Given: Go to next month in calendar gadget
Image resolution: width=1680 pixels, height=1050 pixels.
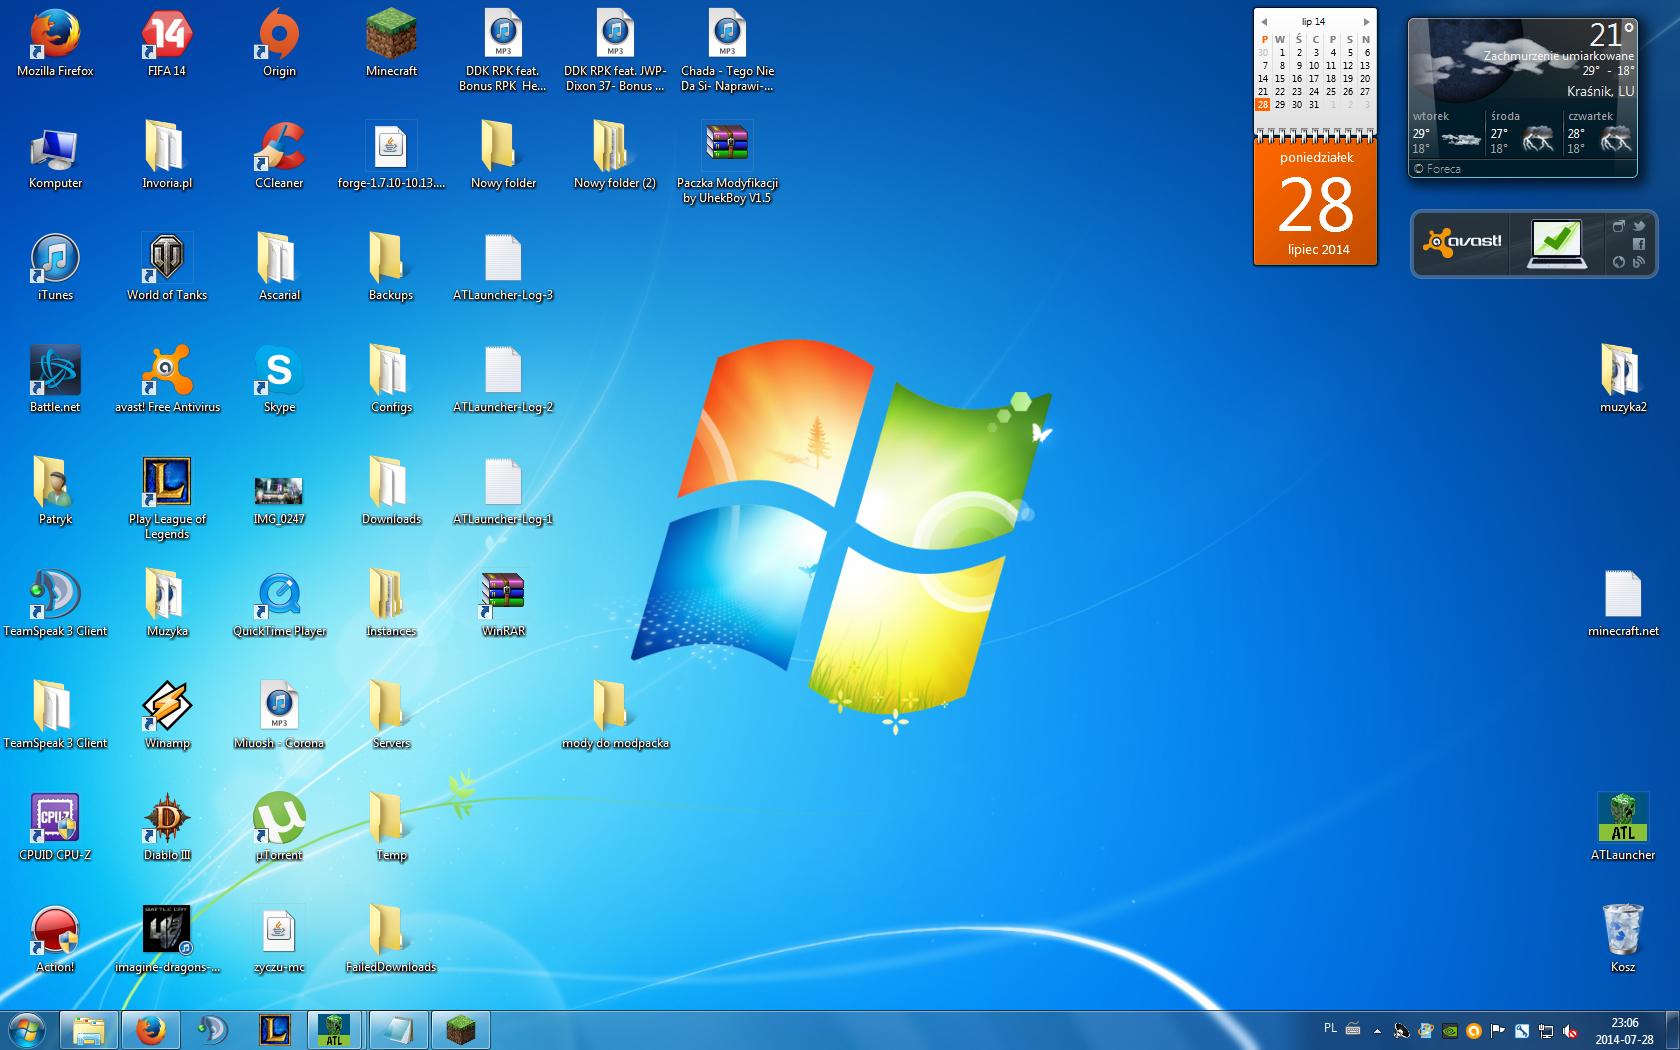Looking at the screenshot, I should (1366, 21).
